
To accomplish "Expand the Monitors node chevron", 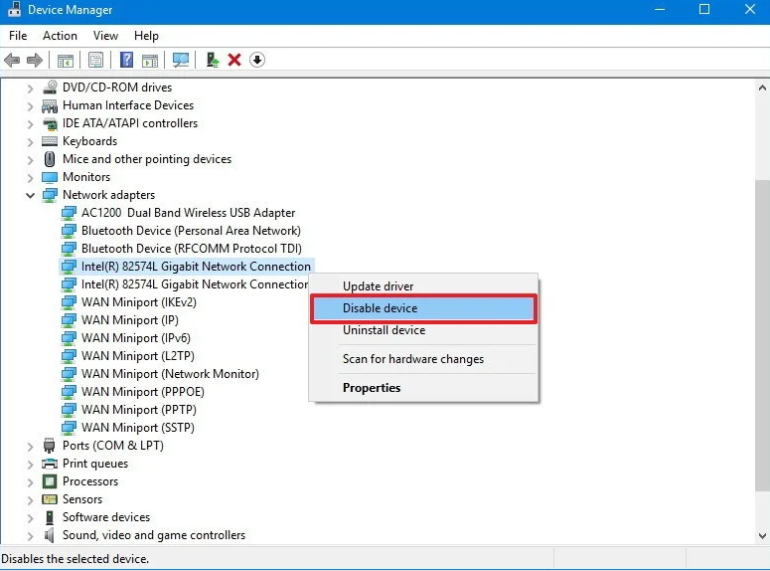I will [30, 178].
